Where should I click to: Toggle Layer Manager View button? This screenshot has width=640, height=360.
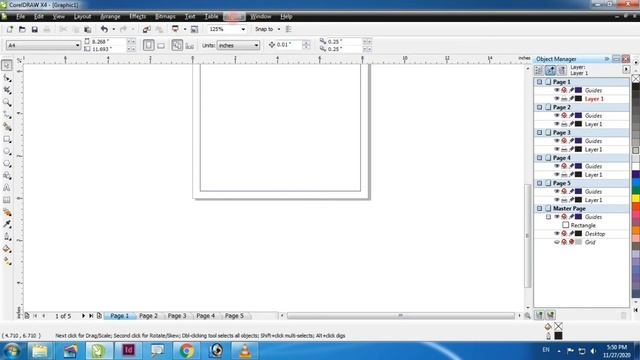(x=562, y=70)
